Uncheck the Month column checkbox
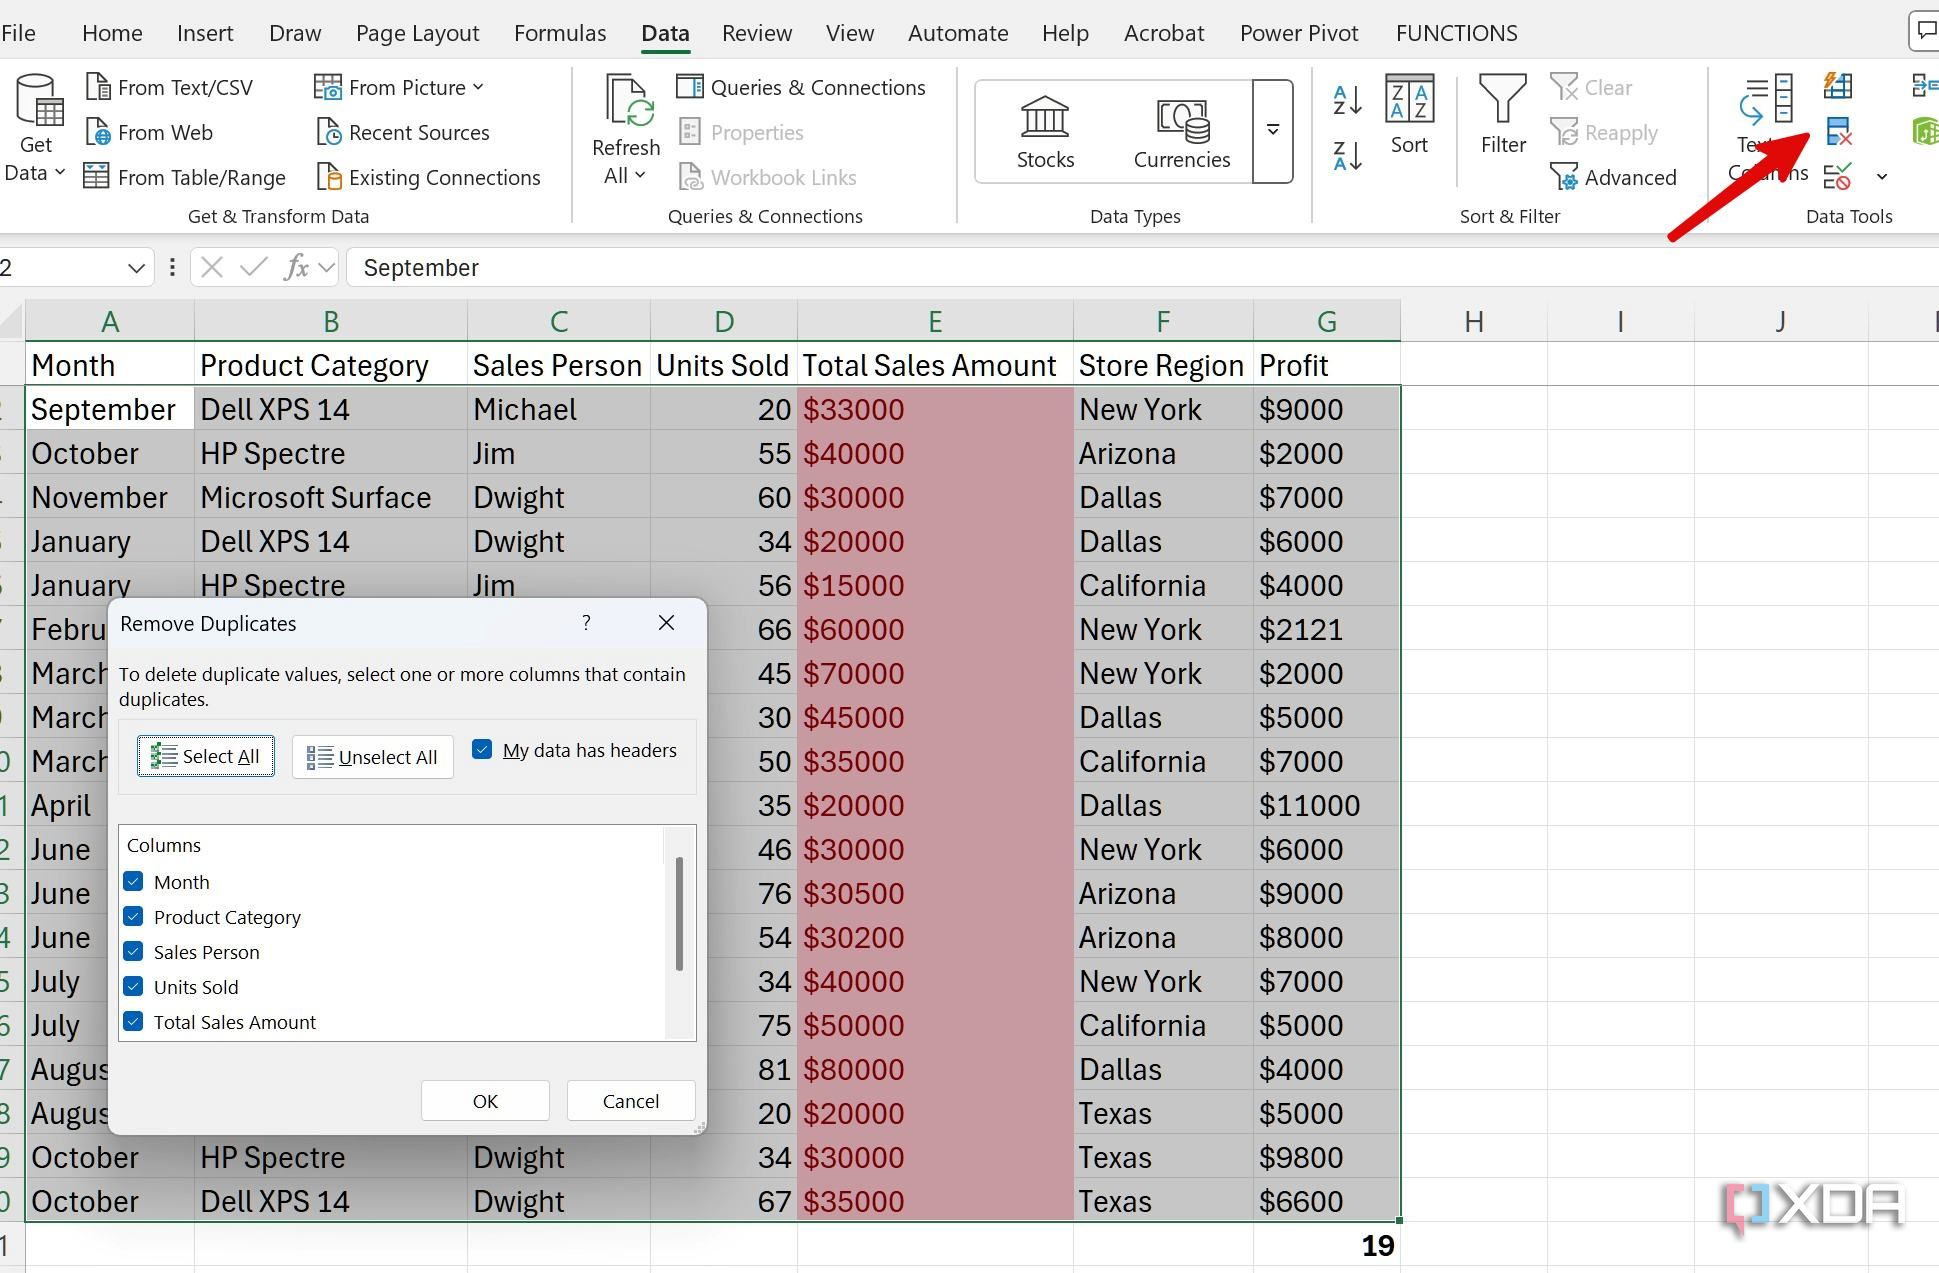Viewport: 1939px width, 1273px height. tap(135, 881)
